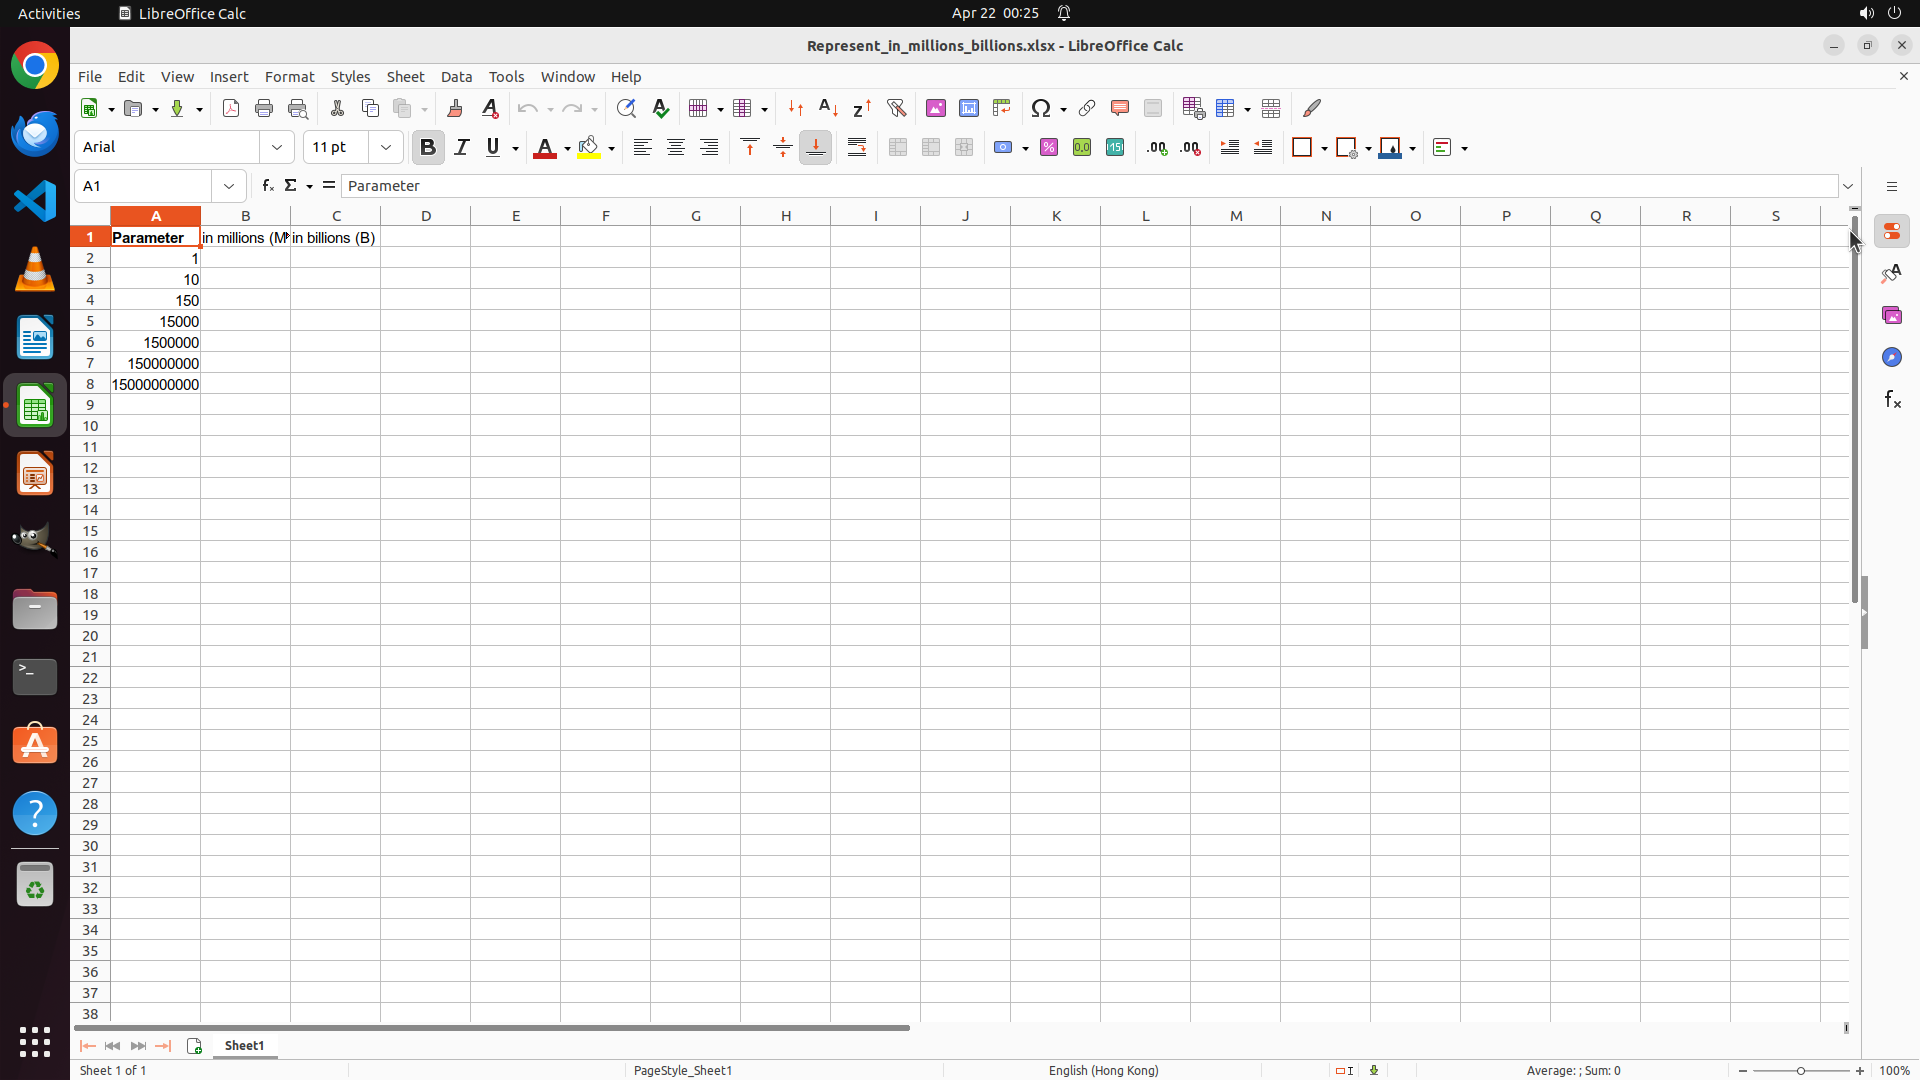The image size is (1920, 1080).
Task: Open the Data menu
Action: pyautogui.click(x=456, y=77)
